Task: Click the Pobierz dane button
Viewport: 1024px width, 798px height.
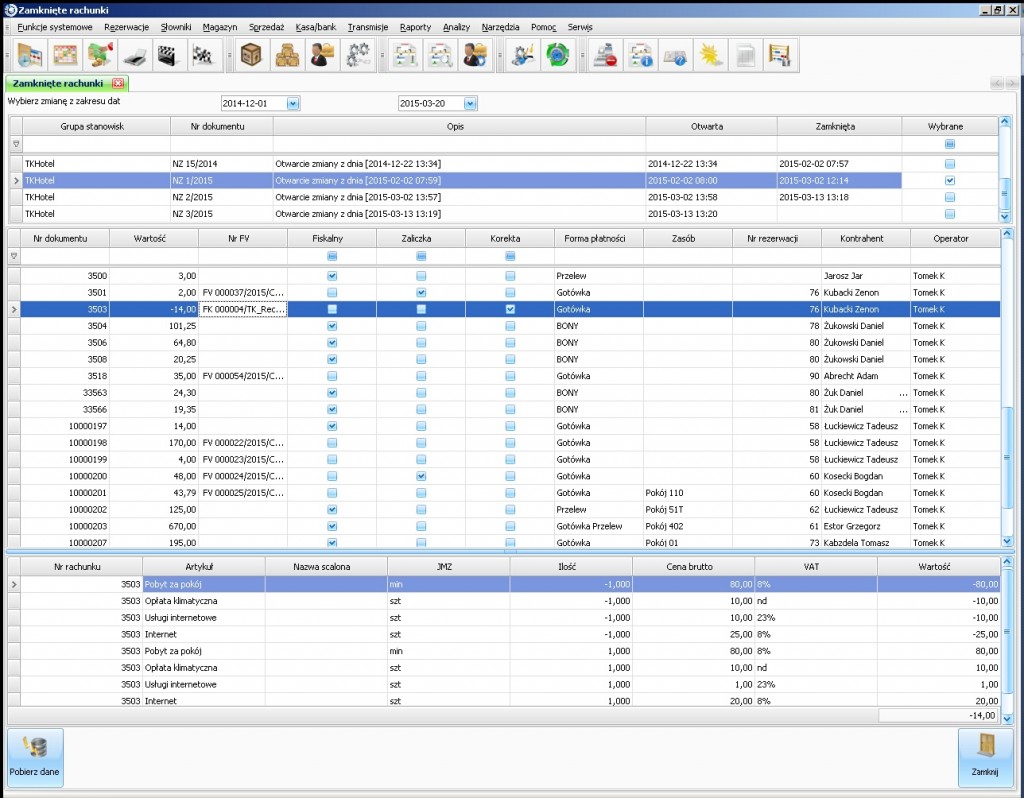Action: click(x=35, y=757)
